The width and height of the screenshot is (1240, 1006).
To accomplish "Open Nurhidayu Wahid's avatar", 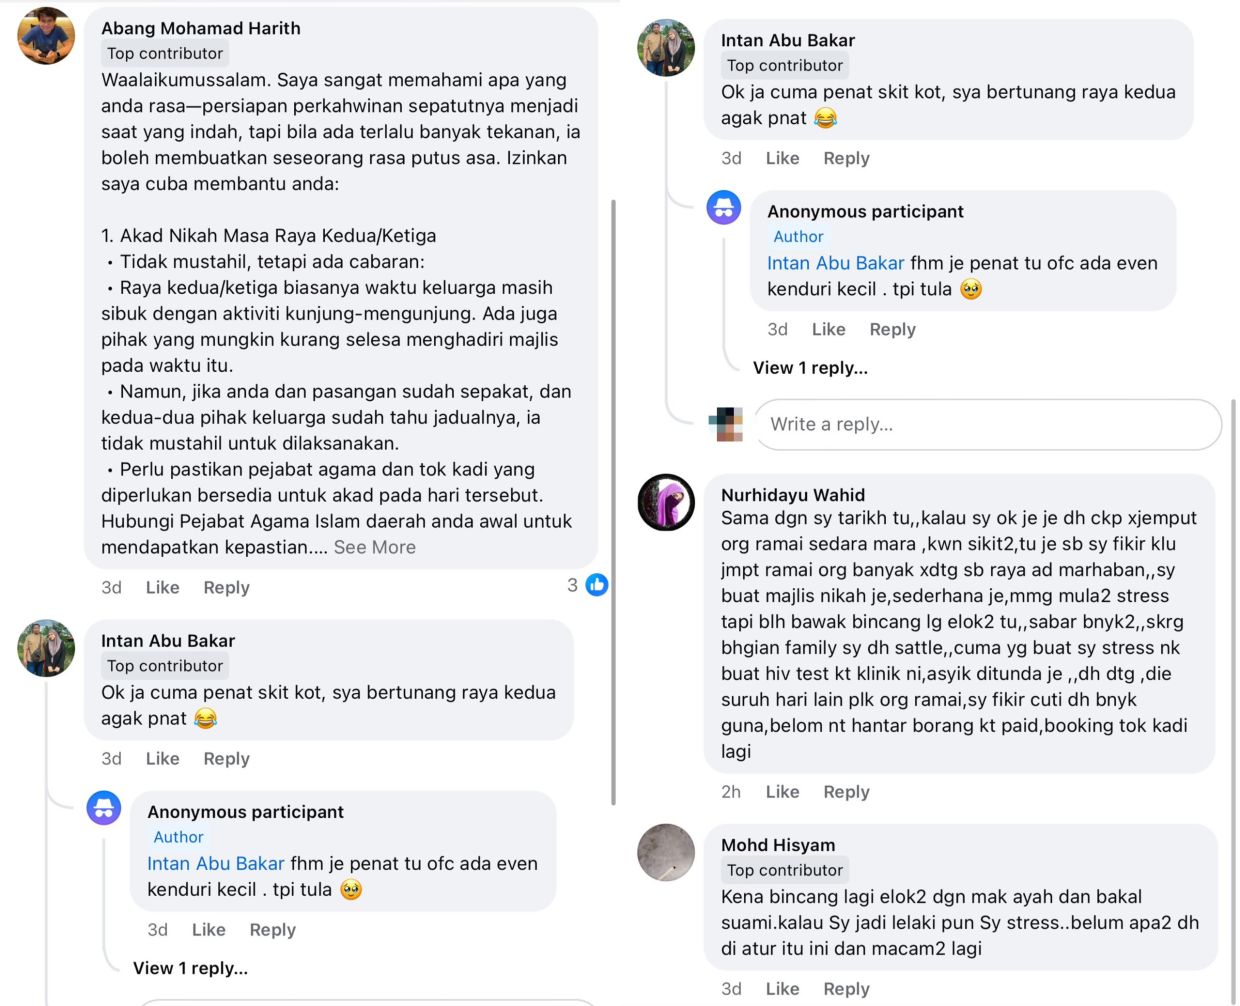I will point(666,502).
